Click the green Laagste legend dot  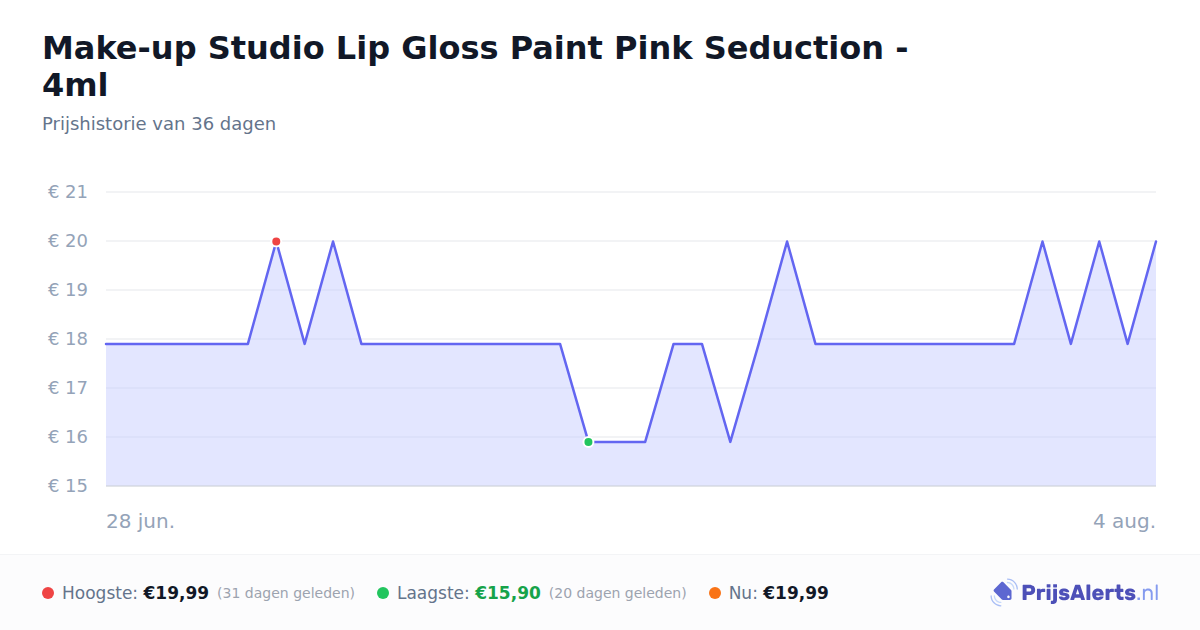pos(383,593)
